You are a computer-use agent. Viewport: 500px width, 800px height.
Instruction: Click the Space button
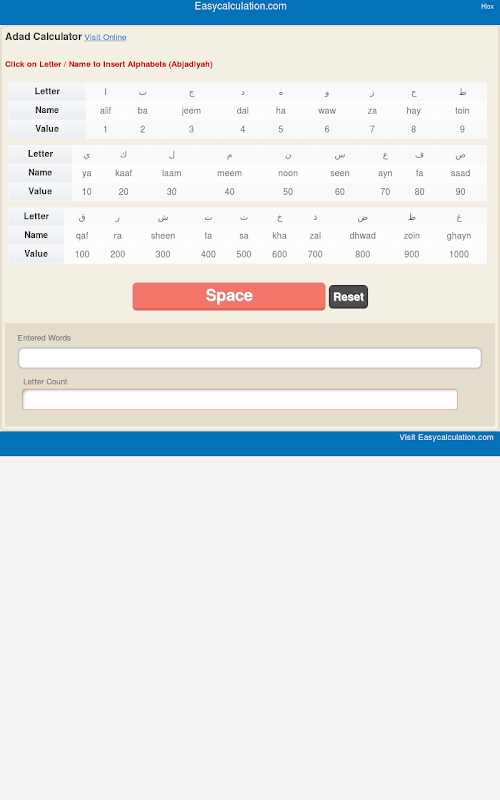(229, 296)
